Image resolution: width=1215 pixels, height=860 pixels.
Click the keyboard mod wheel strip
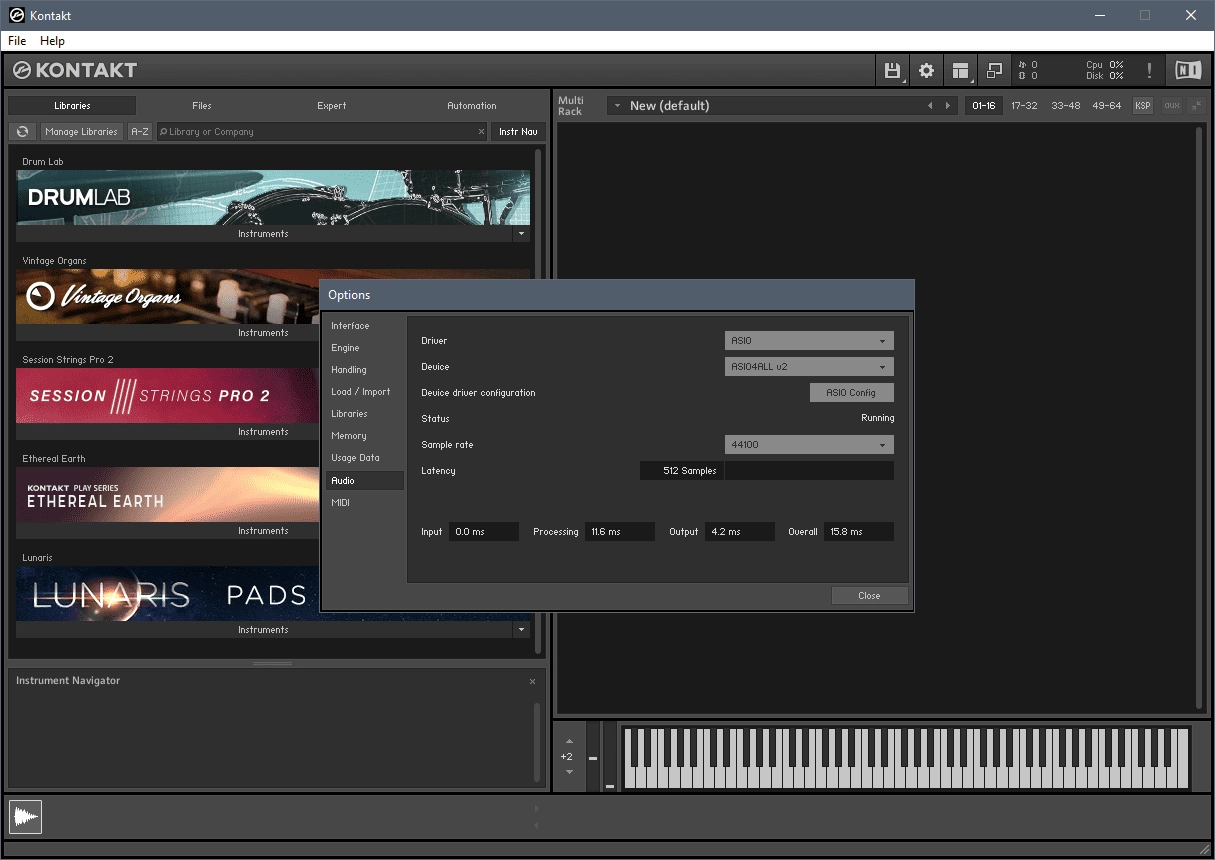[610, 757]
